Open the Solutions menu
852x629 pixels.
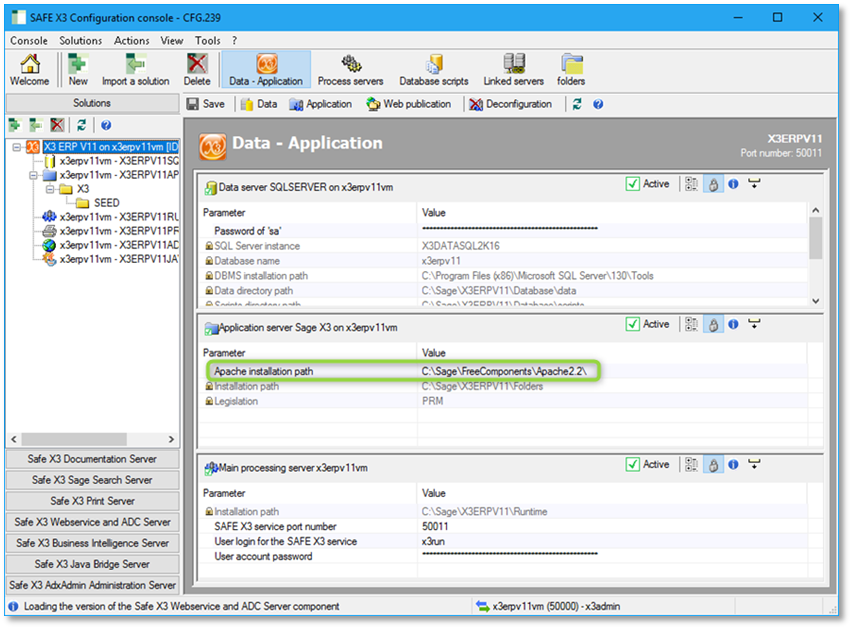80,41
